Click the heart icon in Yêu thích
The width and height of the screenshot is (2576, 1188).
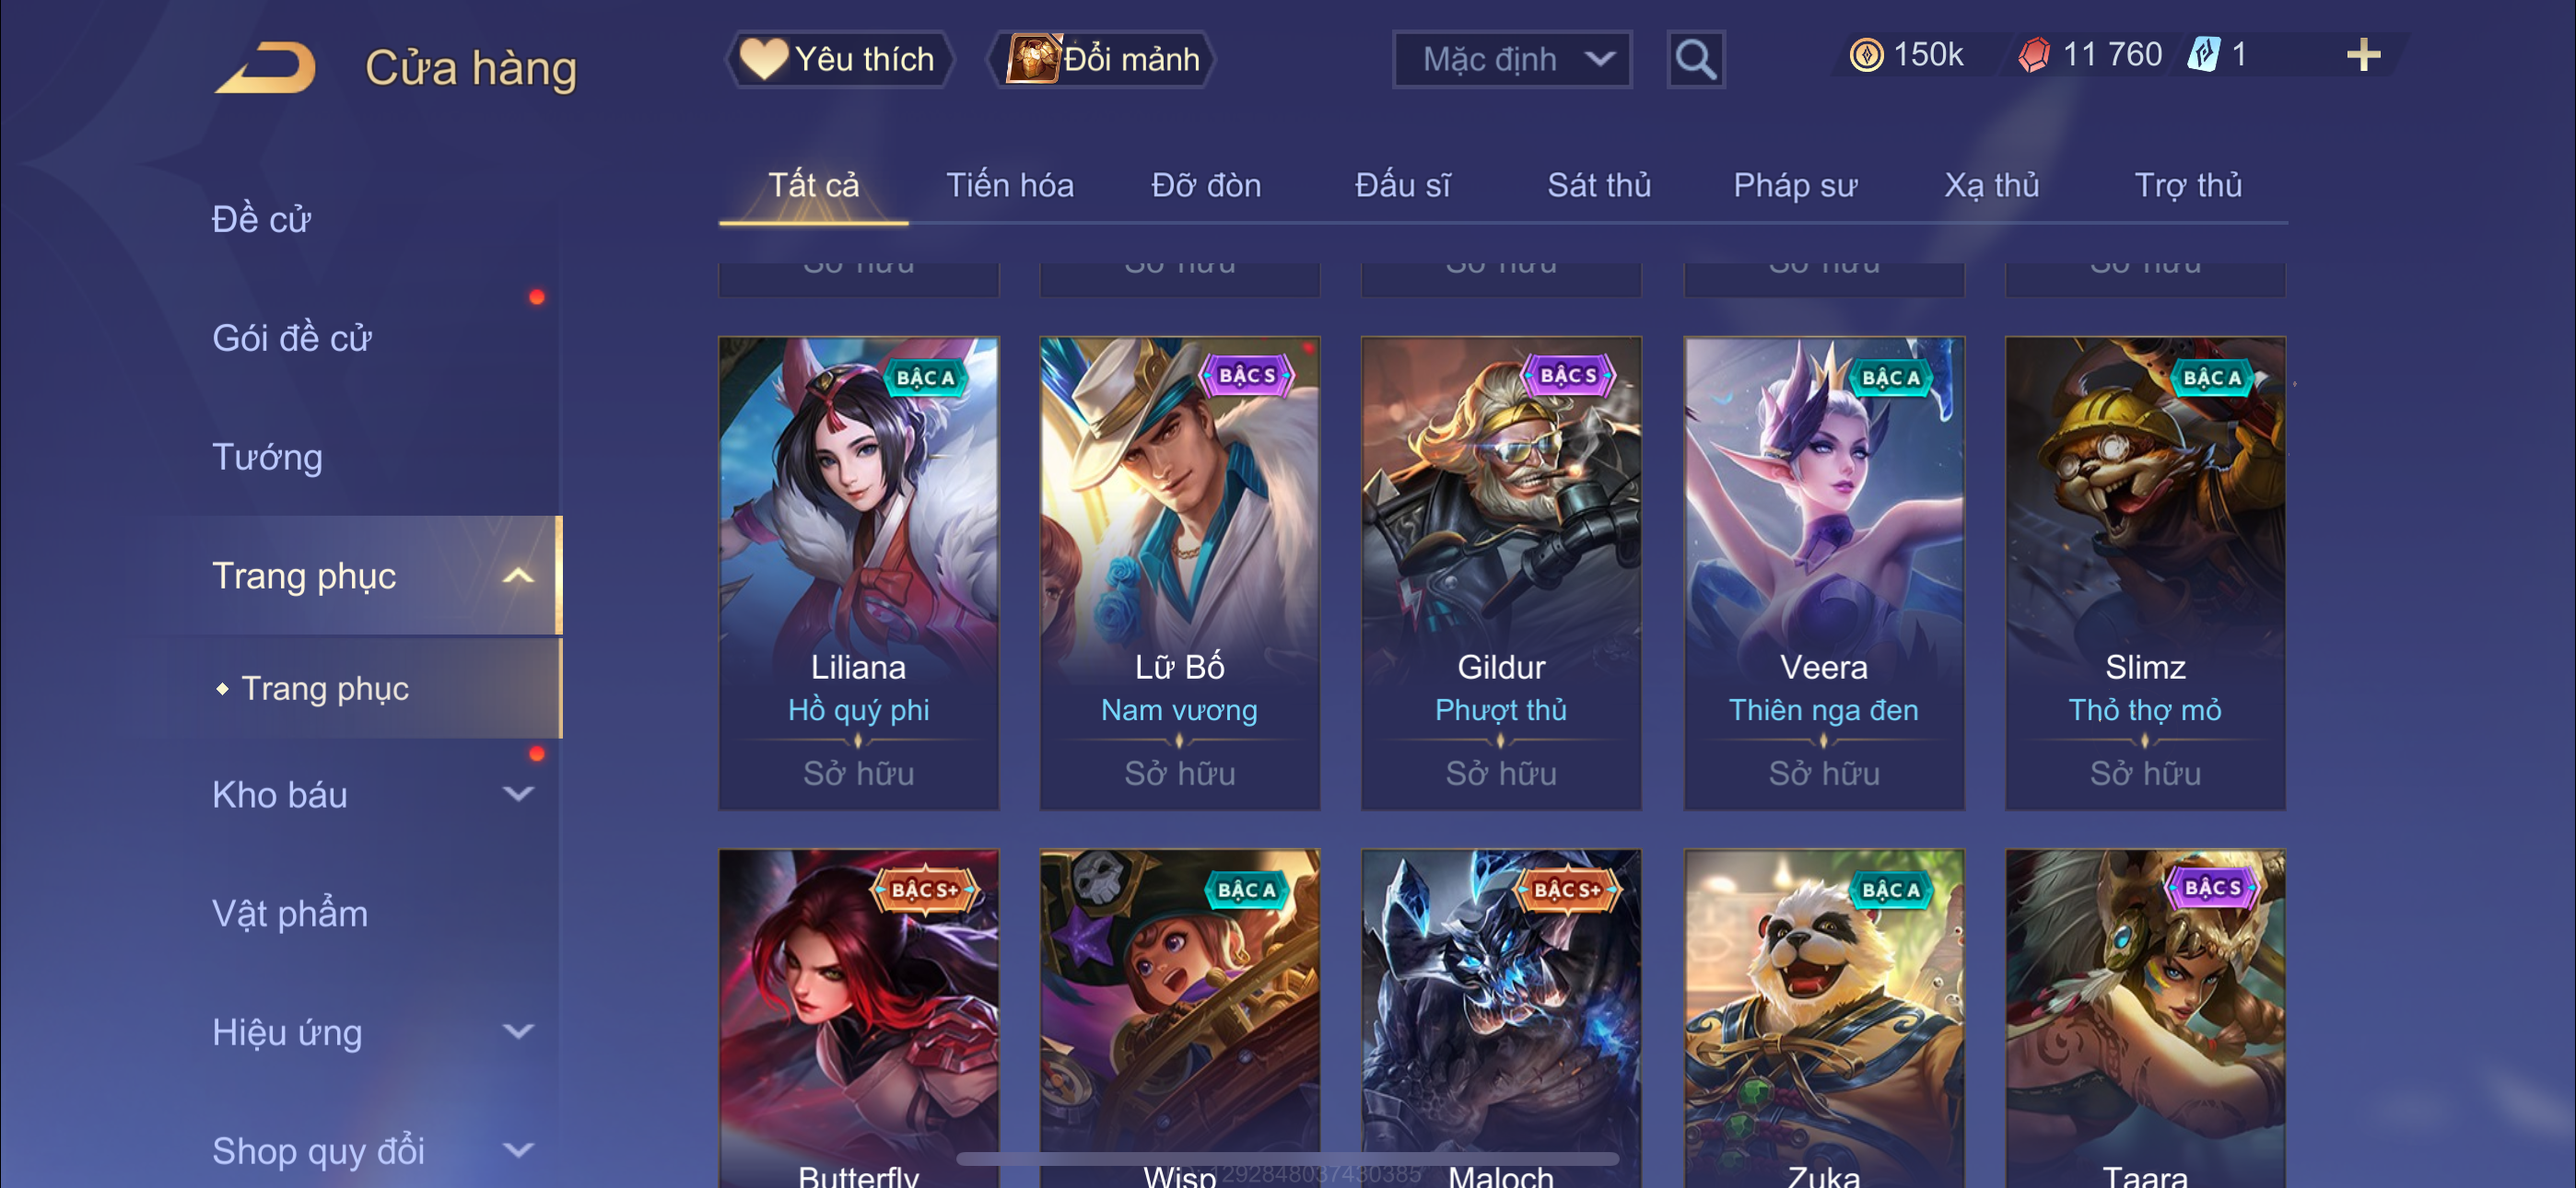763,59
